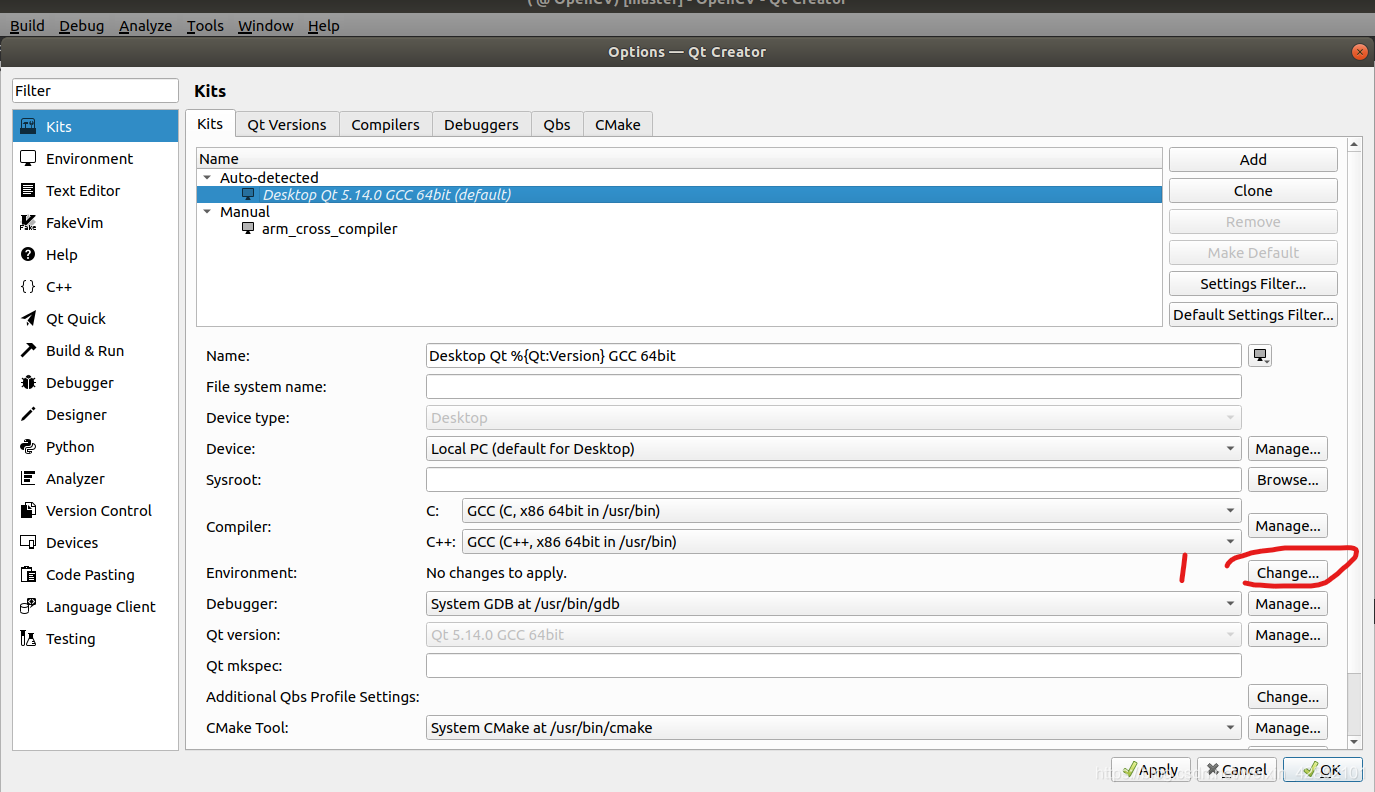This screenshot has width=1375, height=792.
Task: Open the Analyzer settings category
Action: (x=95, y=478)
